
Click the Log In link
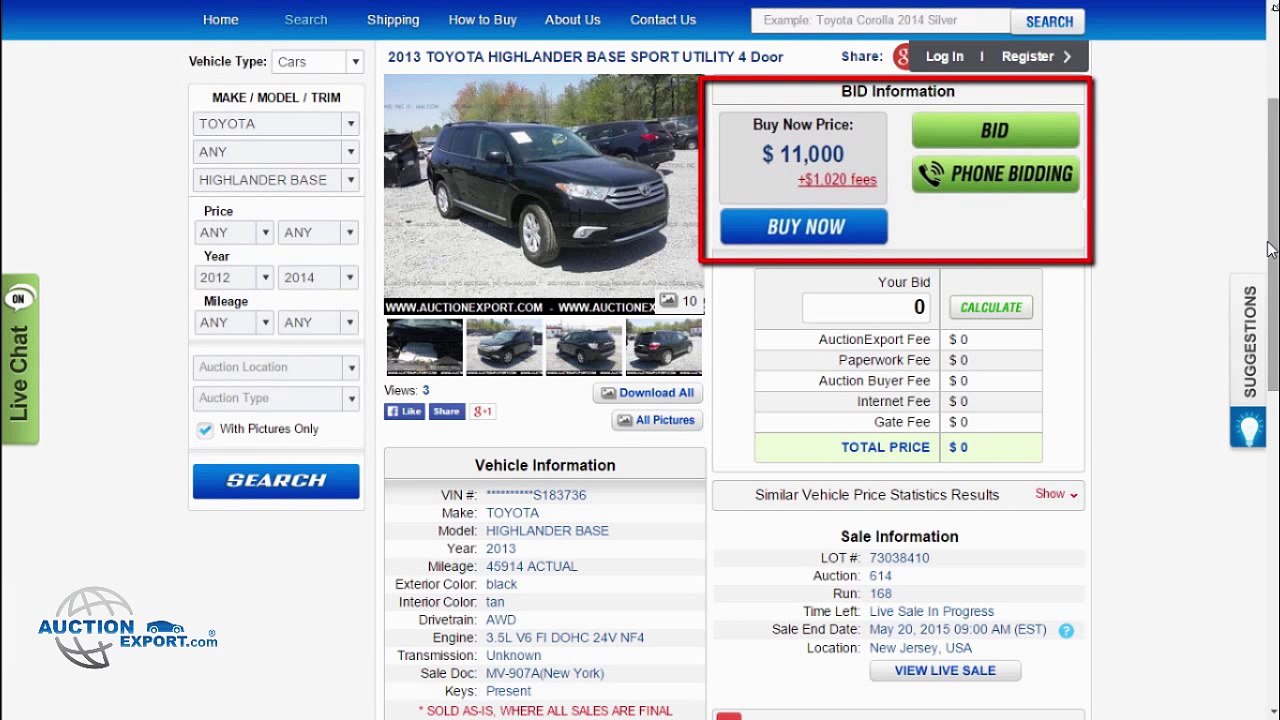coord(944,57)
